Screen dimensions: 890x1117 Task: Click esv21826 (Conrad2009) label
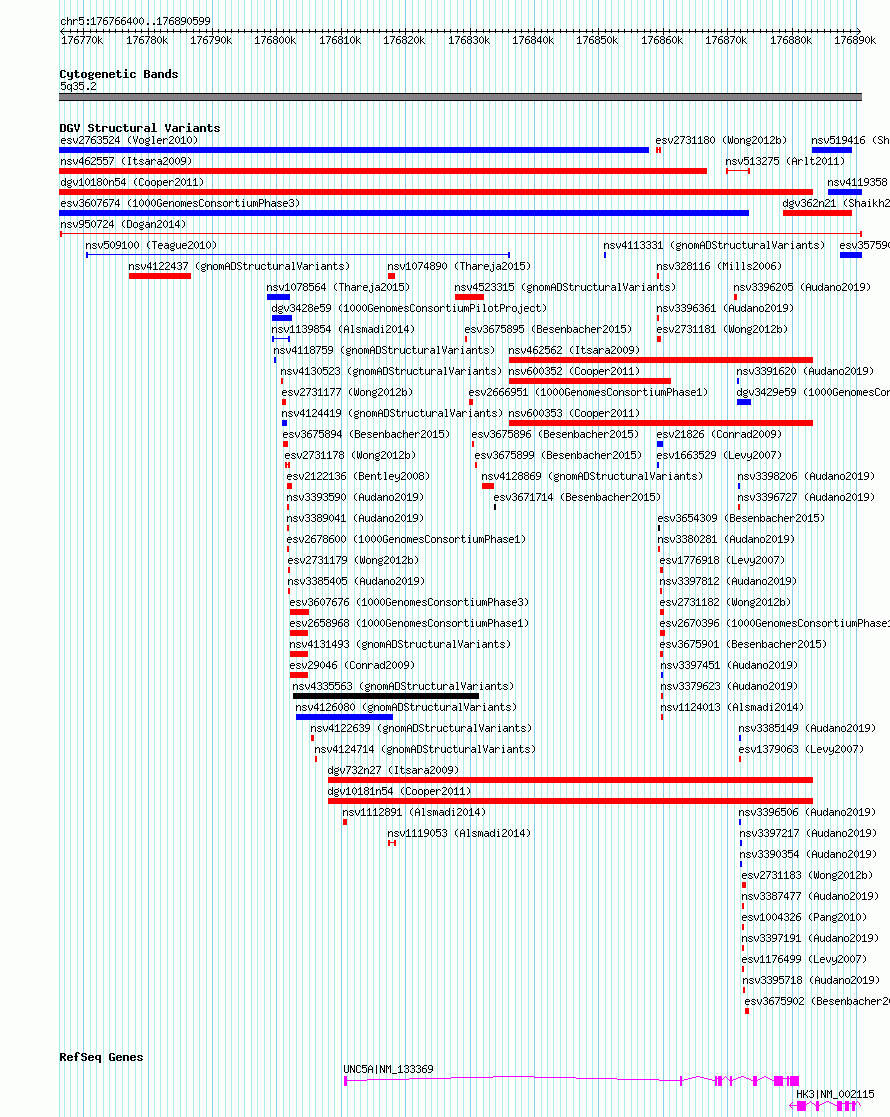[x=719, y=435]
